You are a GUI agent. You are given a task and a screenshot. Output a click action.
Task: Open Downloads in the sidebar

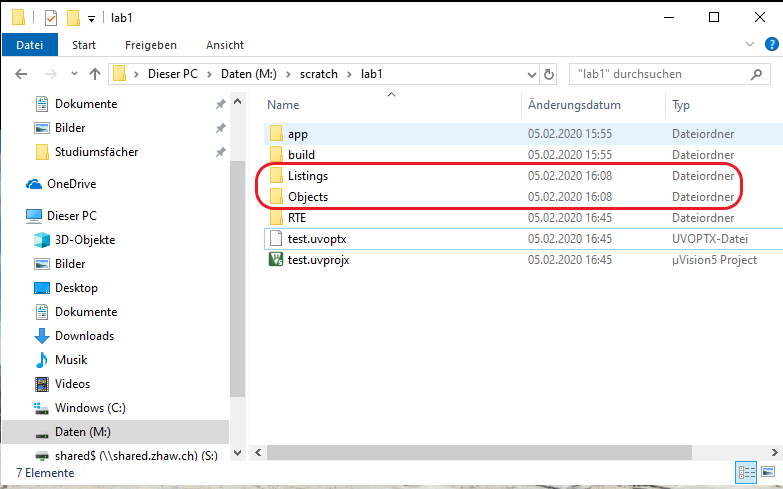(x=84, y=336)
